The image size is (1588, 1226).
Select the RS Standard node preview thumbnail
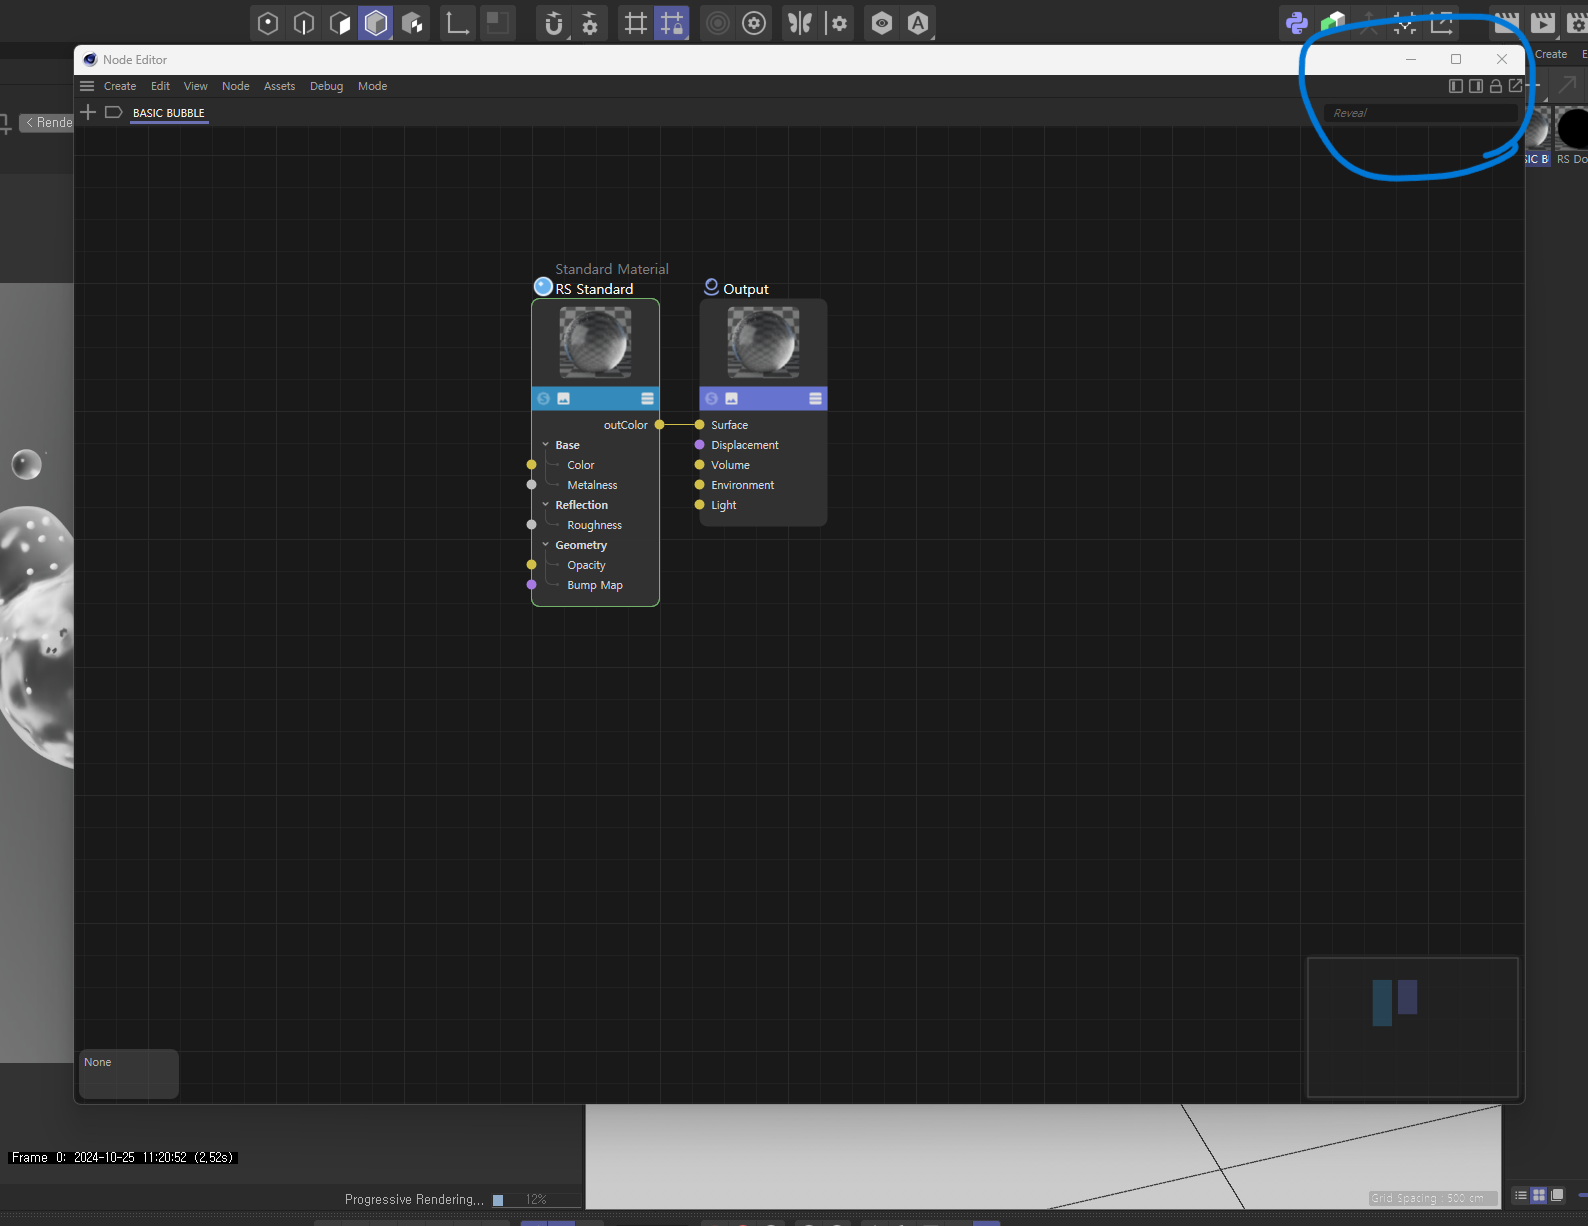point(595,342)
